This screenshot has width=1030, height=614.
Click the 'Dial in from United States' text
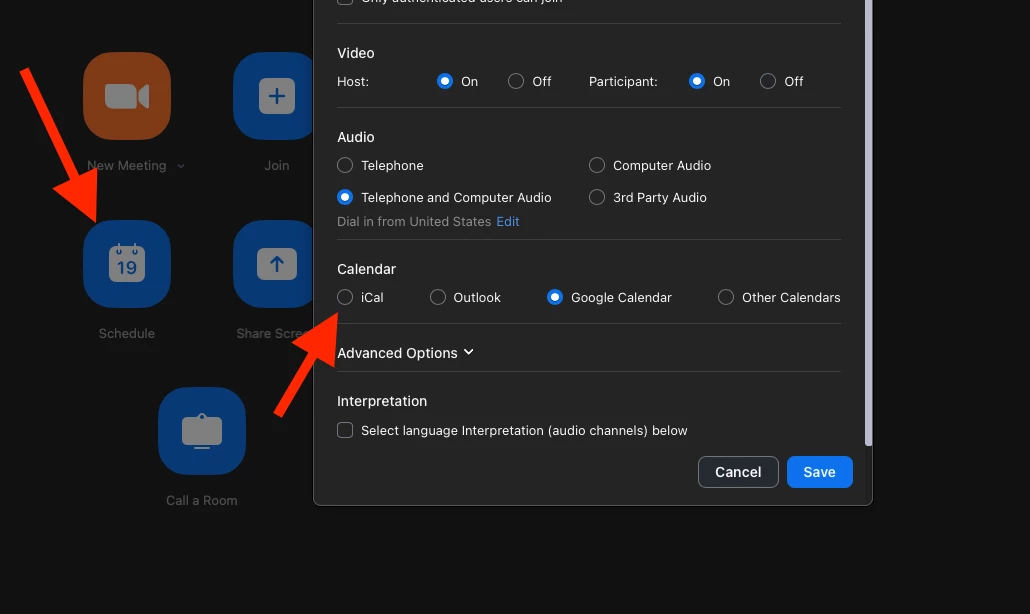(414, 222)
